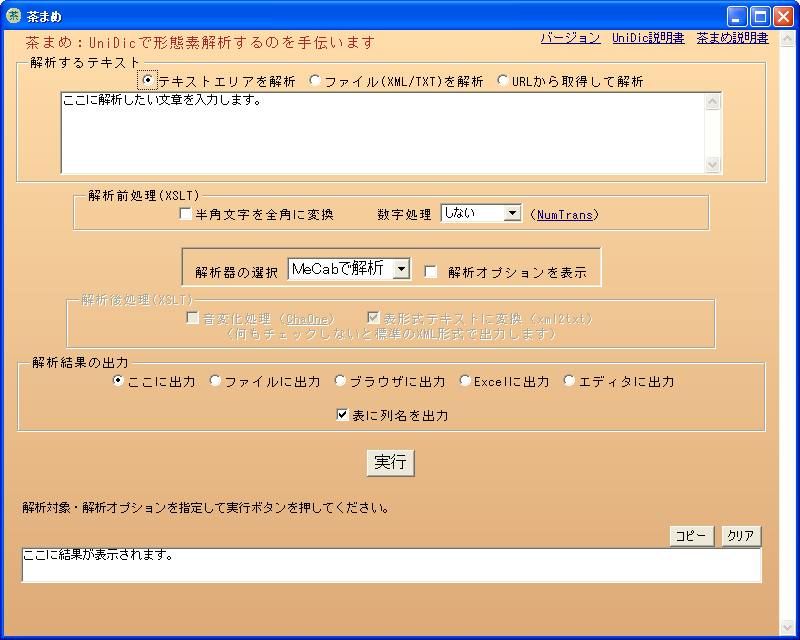This screenshot has height=640, width=800.
Task: Select Excelに出力 output option
Action: (x=465, y=381)
